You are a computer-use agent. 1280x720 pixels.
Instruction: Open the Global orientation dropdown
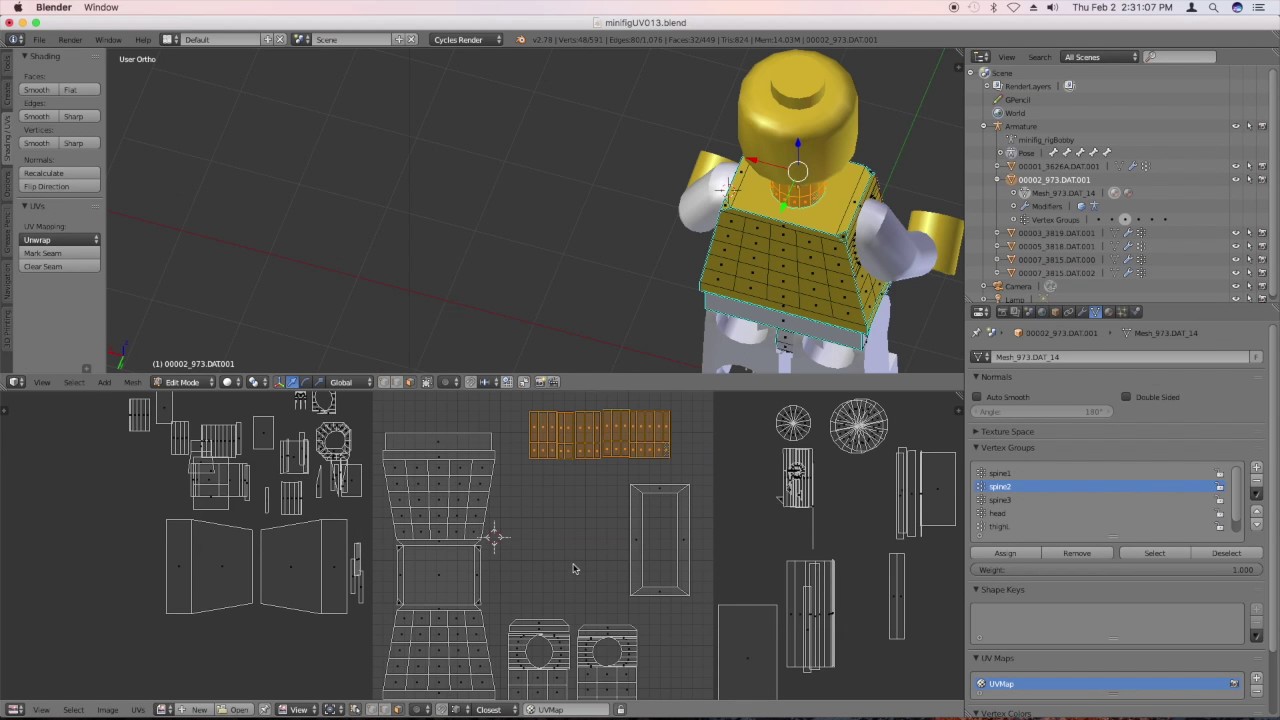click(x=350, y=382)
